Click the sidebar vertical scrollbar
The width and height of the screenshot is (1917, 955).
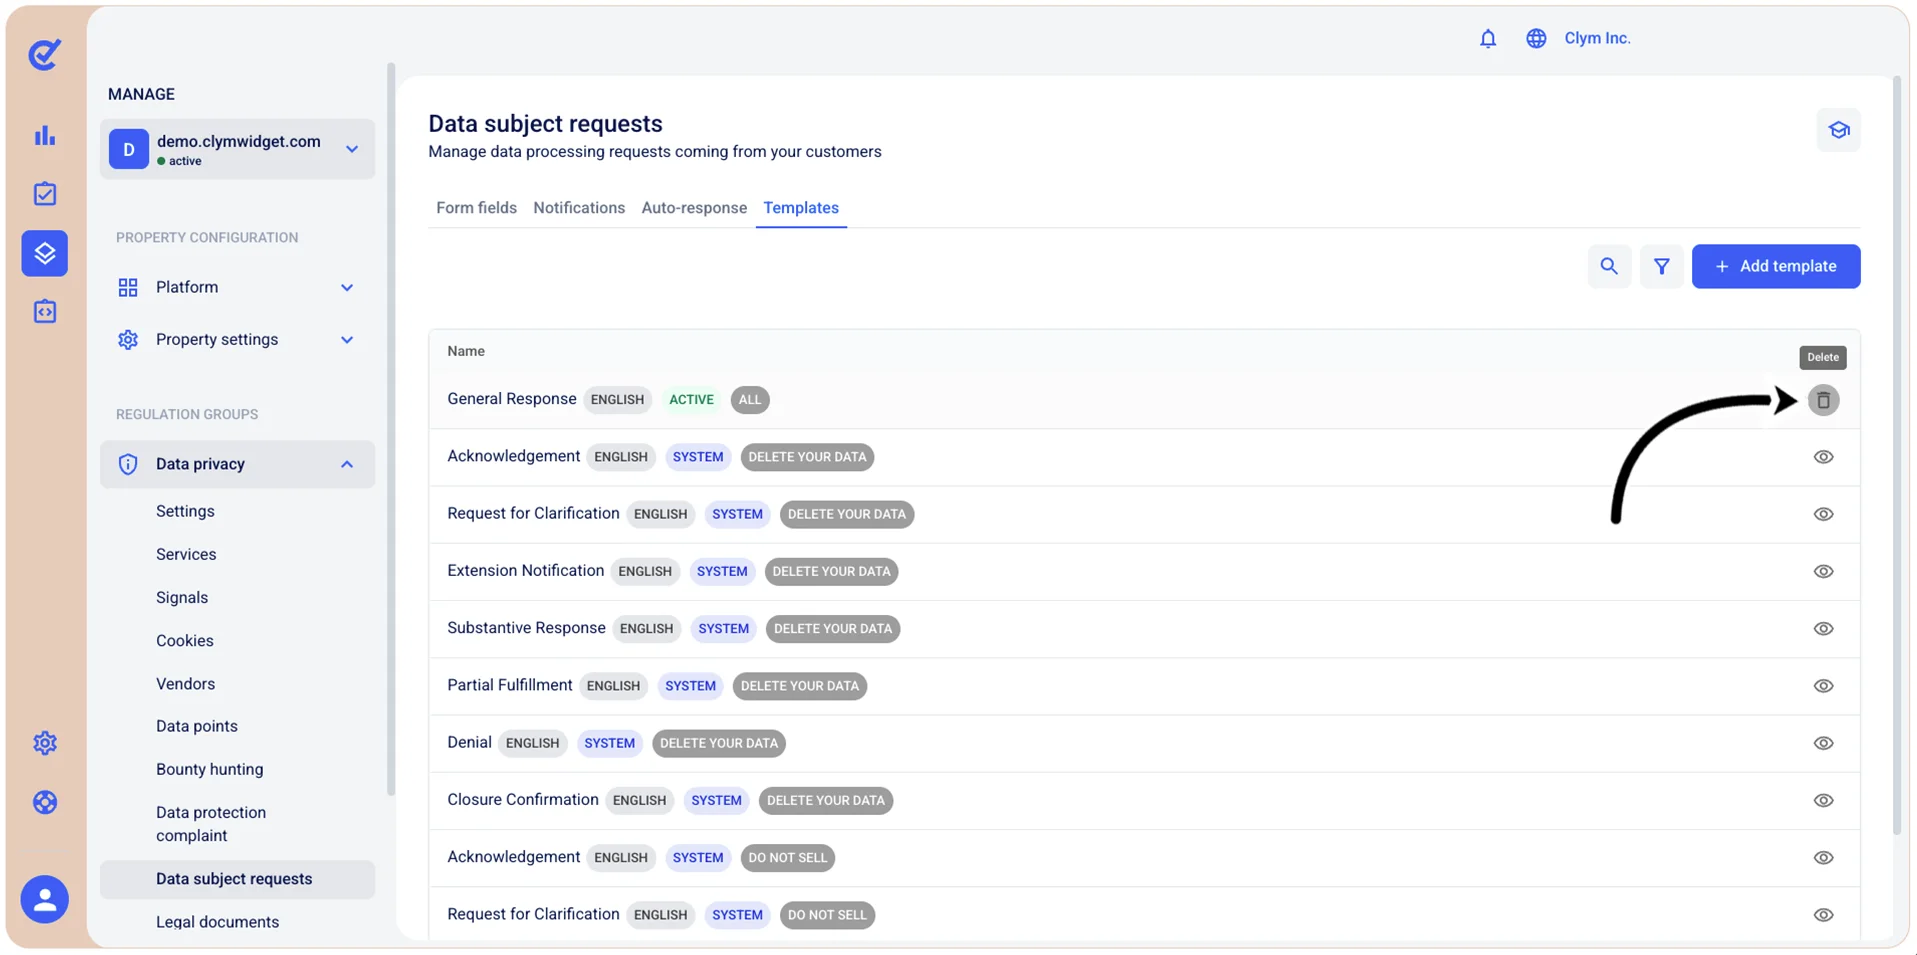(x=390, y=430)
